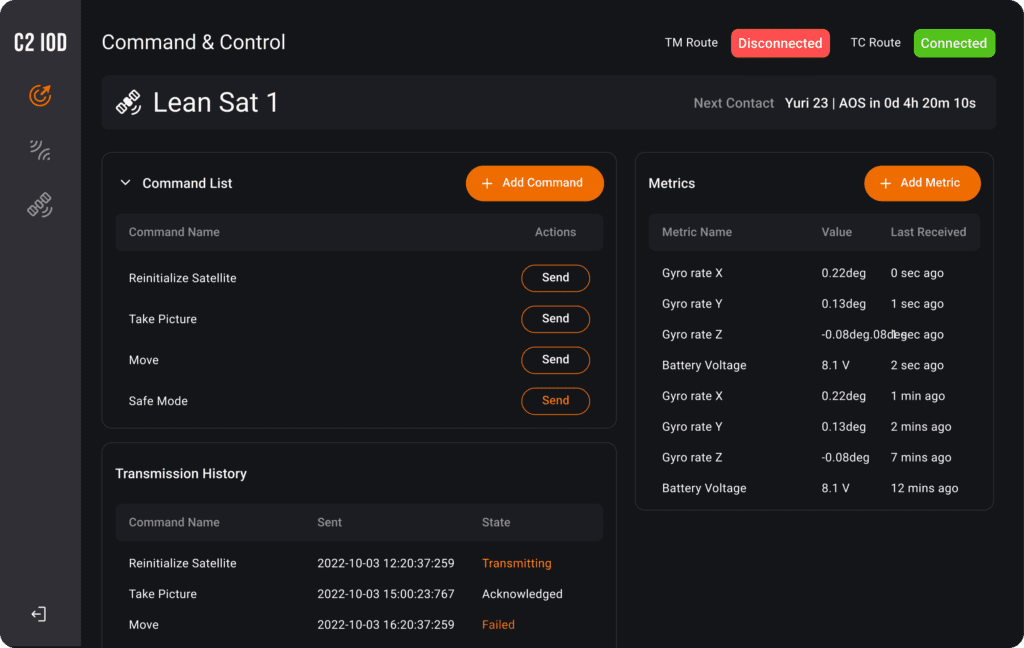Click the Connected TC Route status badge
Screen dimensions: 1024x648
(x=953, y=43)
